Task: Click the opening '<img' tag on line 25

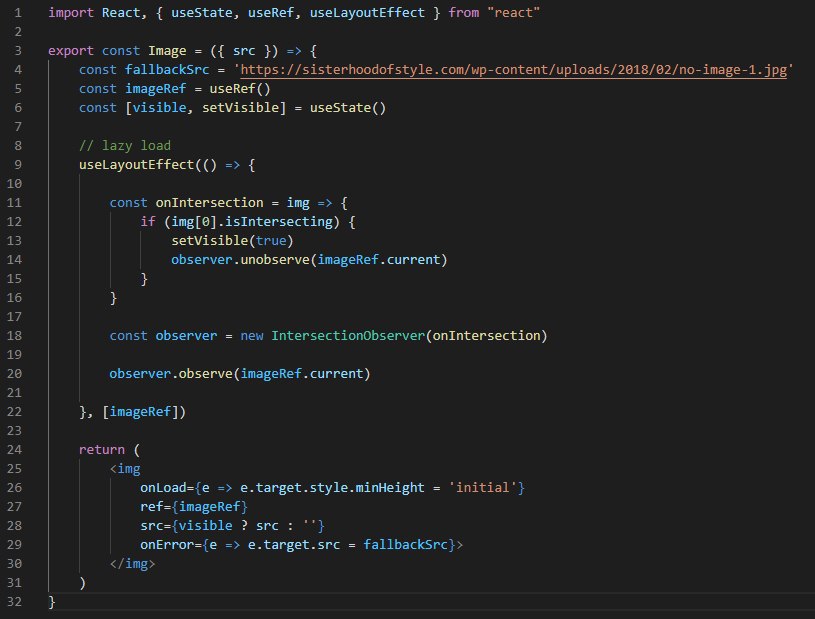Action: tap(125, 469)
